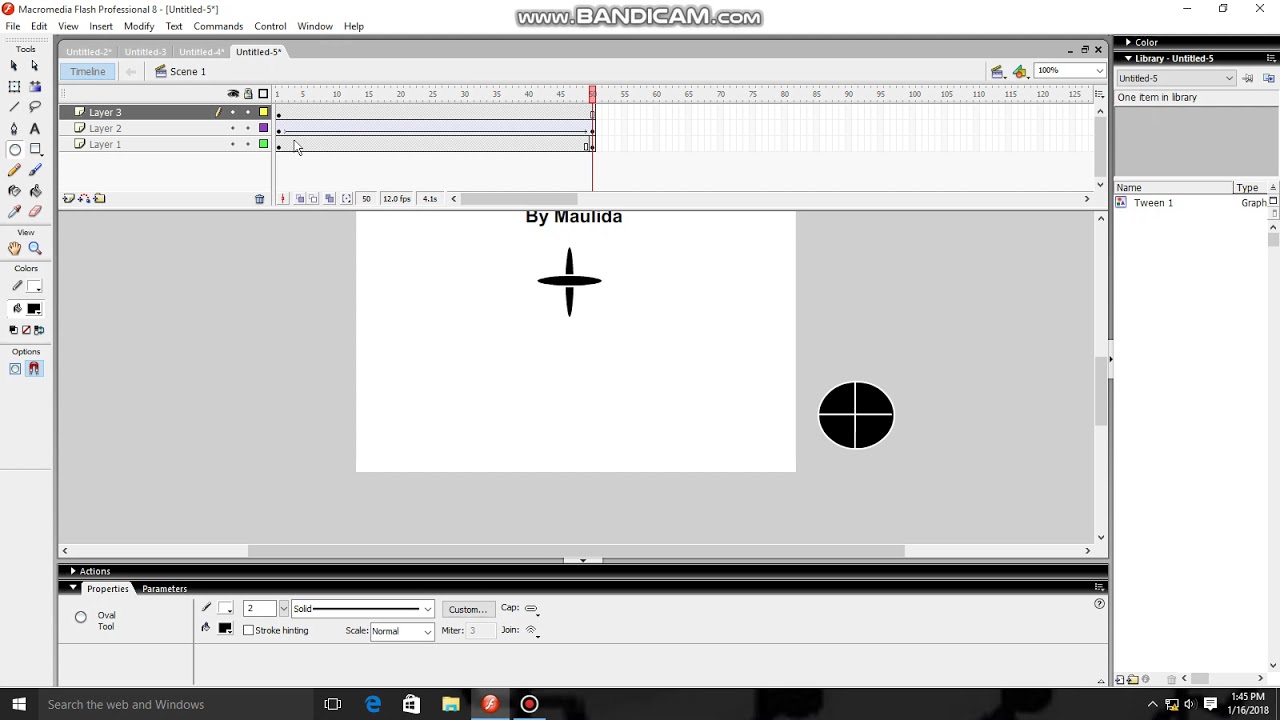
Task: Click the Custom... stroke button
Action: pyautogui.click(x=467, y=609)
